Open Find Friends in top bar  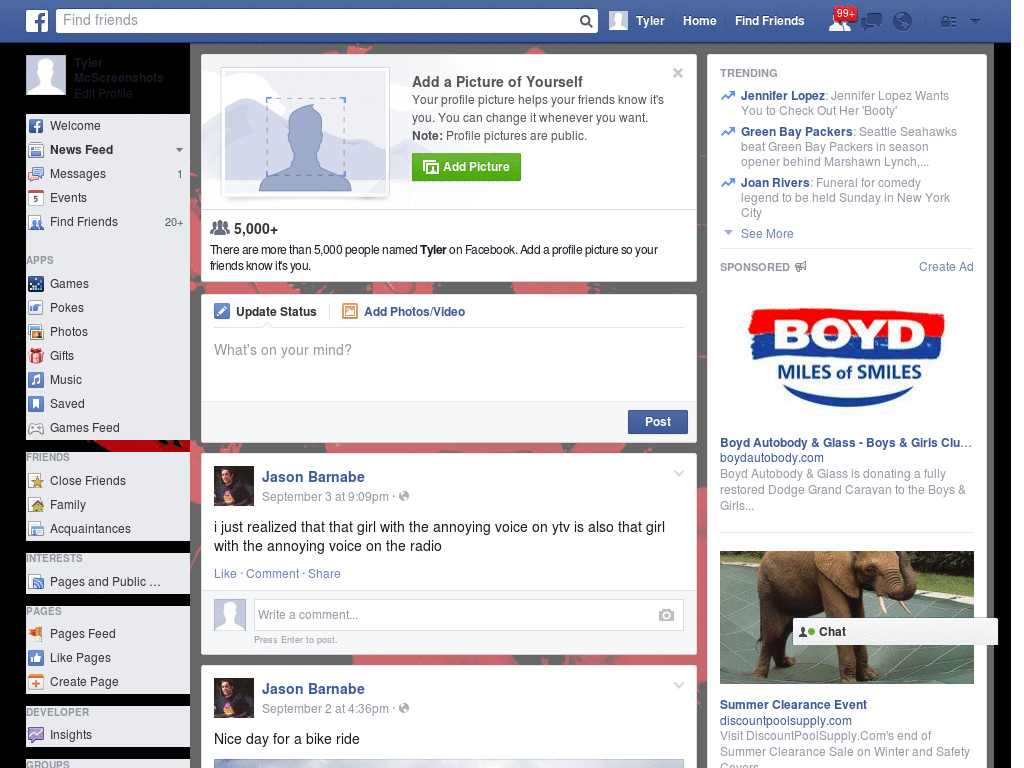pyautogui.click(x=769, y=21)
